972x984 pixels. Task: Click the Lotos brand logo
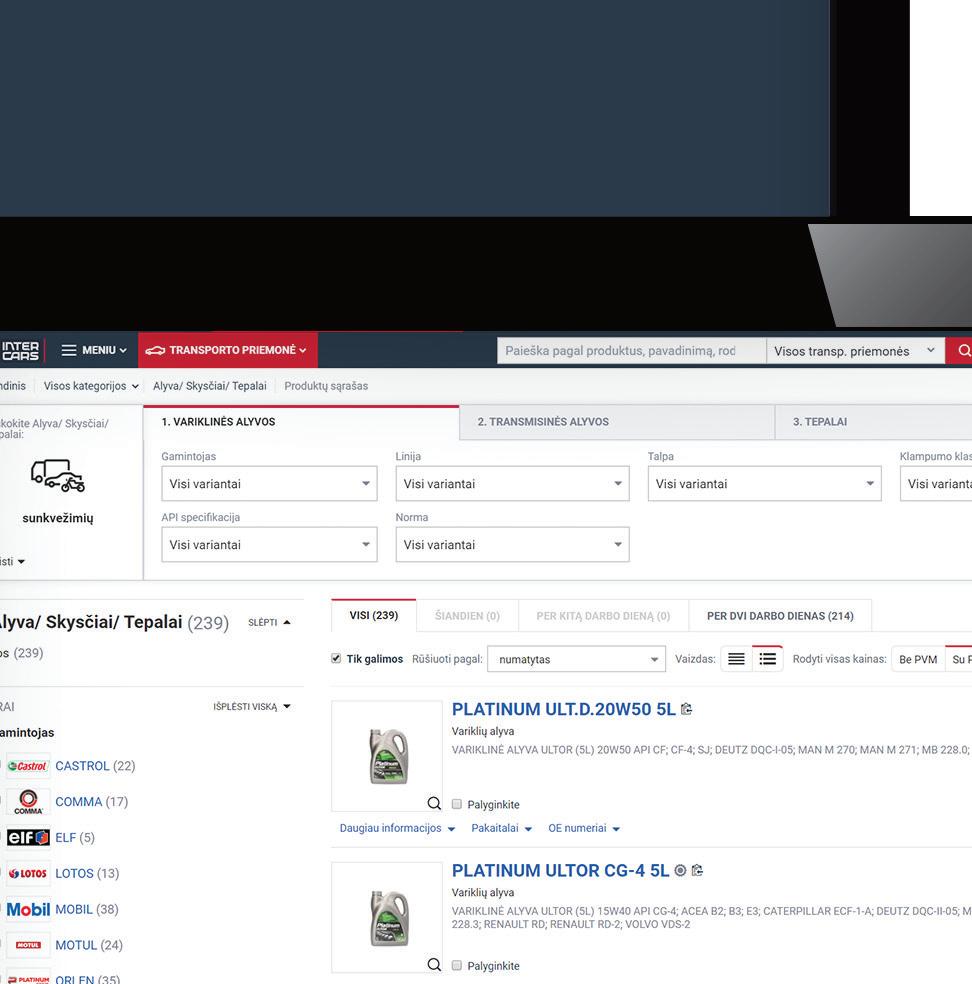pyautogui.click(x=28, y=874)
